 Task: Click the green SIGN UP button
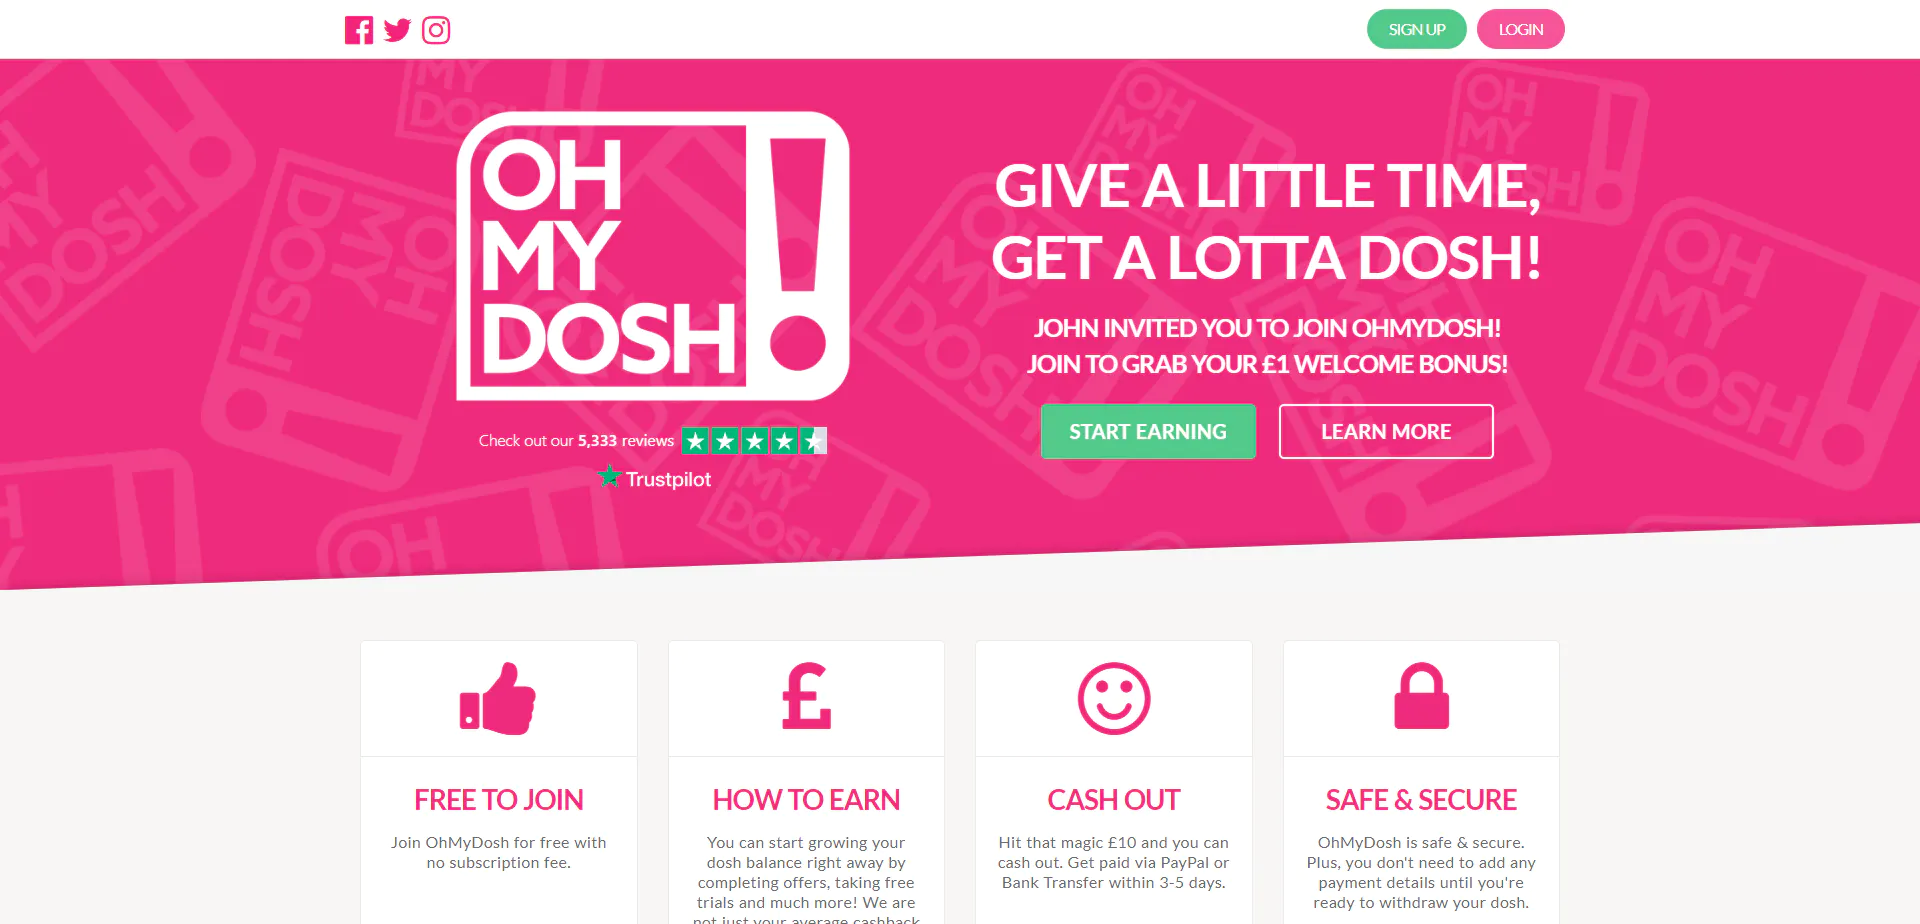point(1416,29)
